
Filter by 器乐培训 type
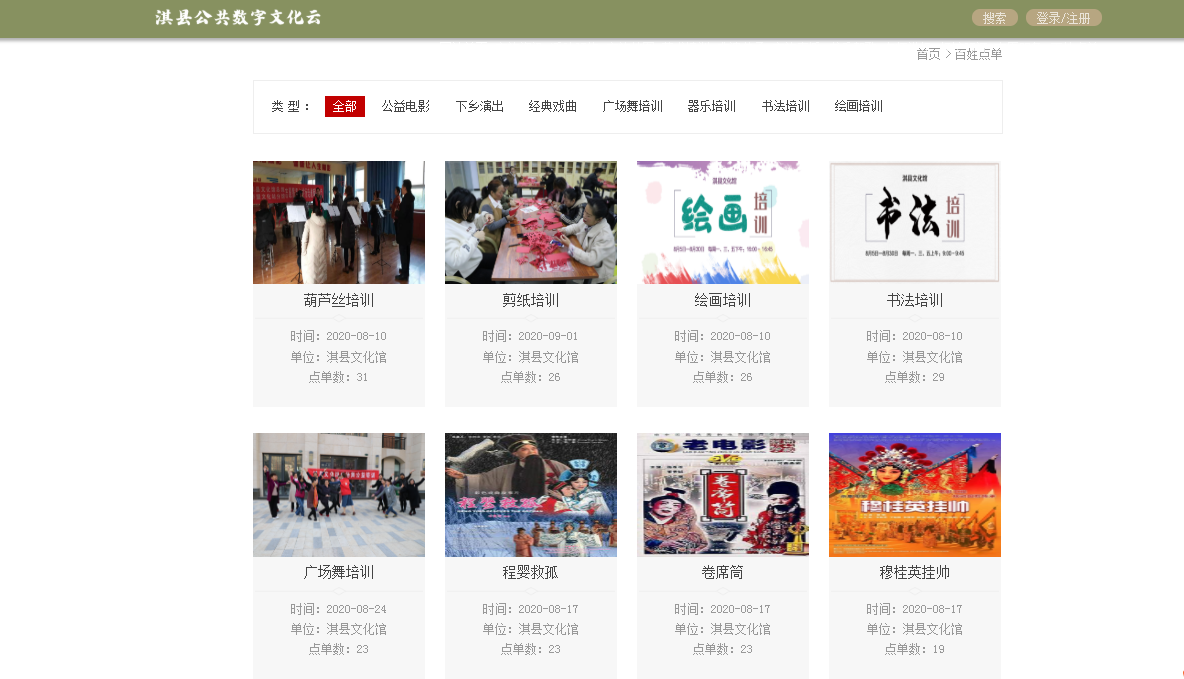point(711,106)
